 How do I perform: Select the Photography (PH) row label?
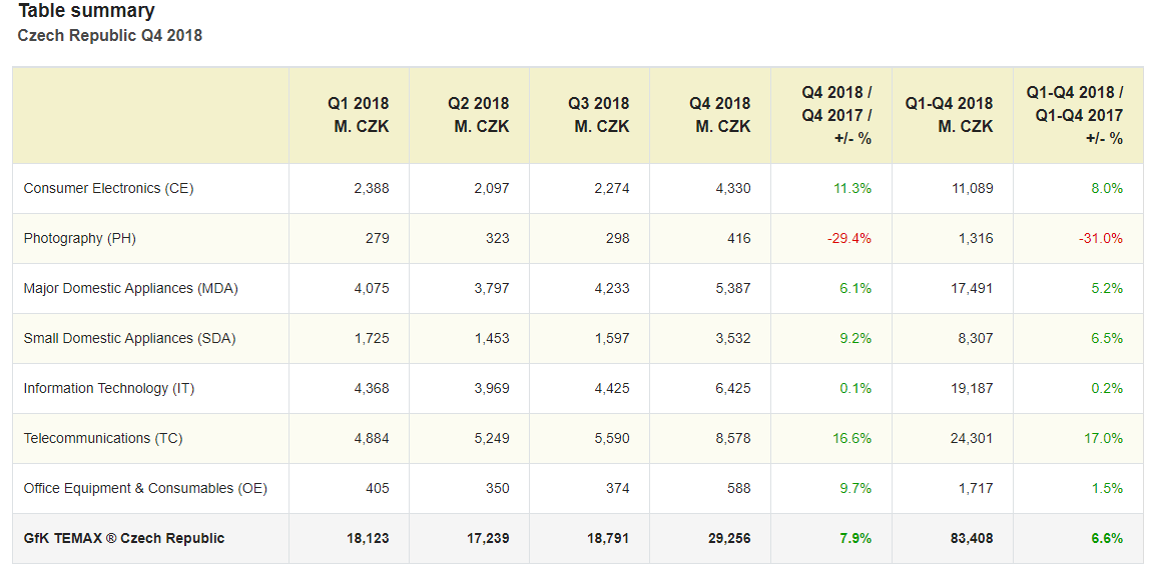click(79, 238)
